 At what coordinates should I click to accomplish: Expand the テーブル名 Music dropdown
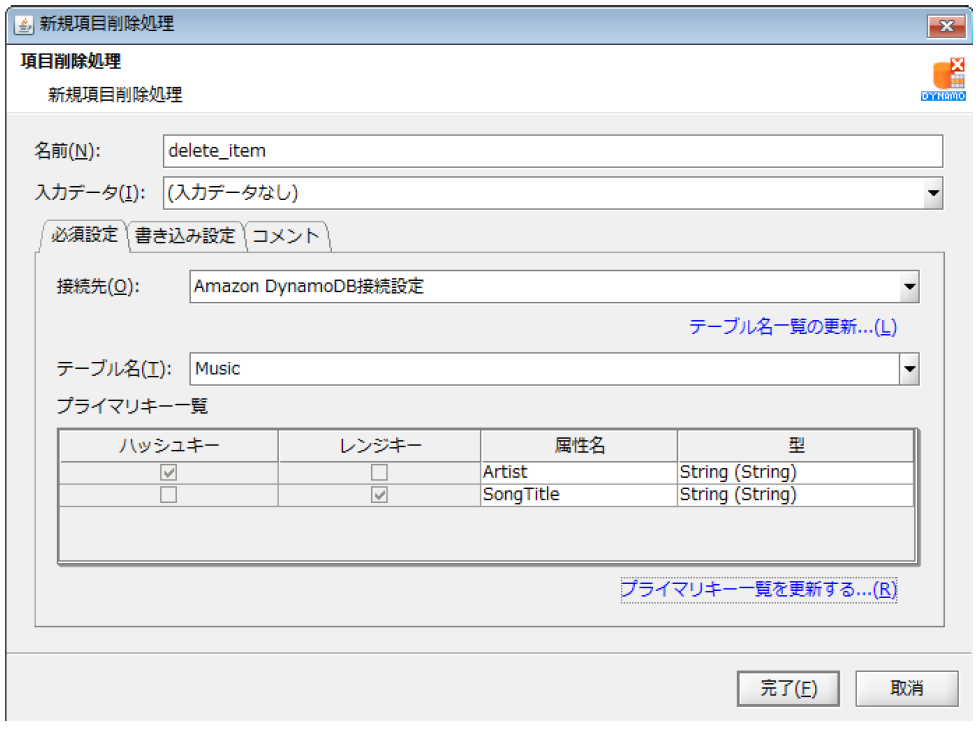(x=908, y=369)
